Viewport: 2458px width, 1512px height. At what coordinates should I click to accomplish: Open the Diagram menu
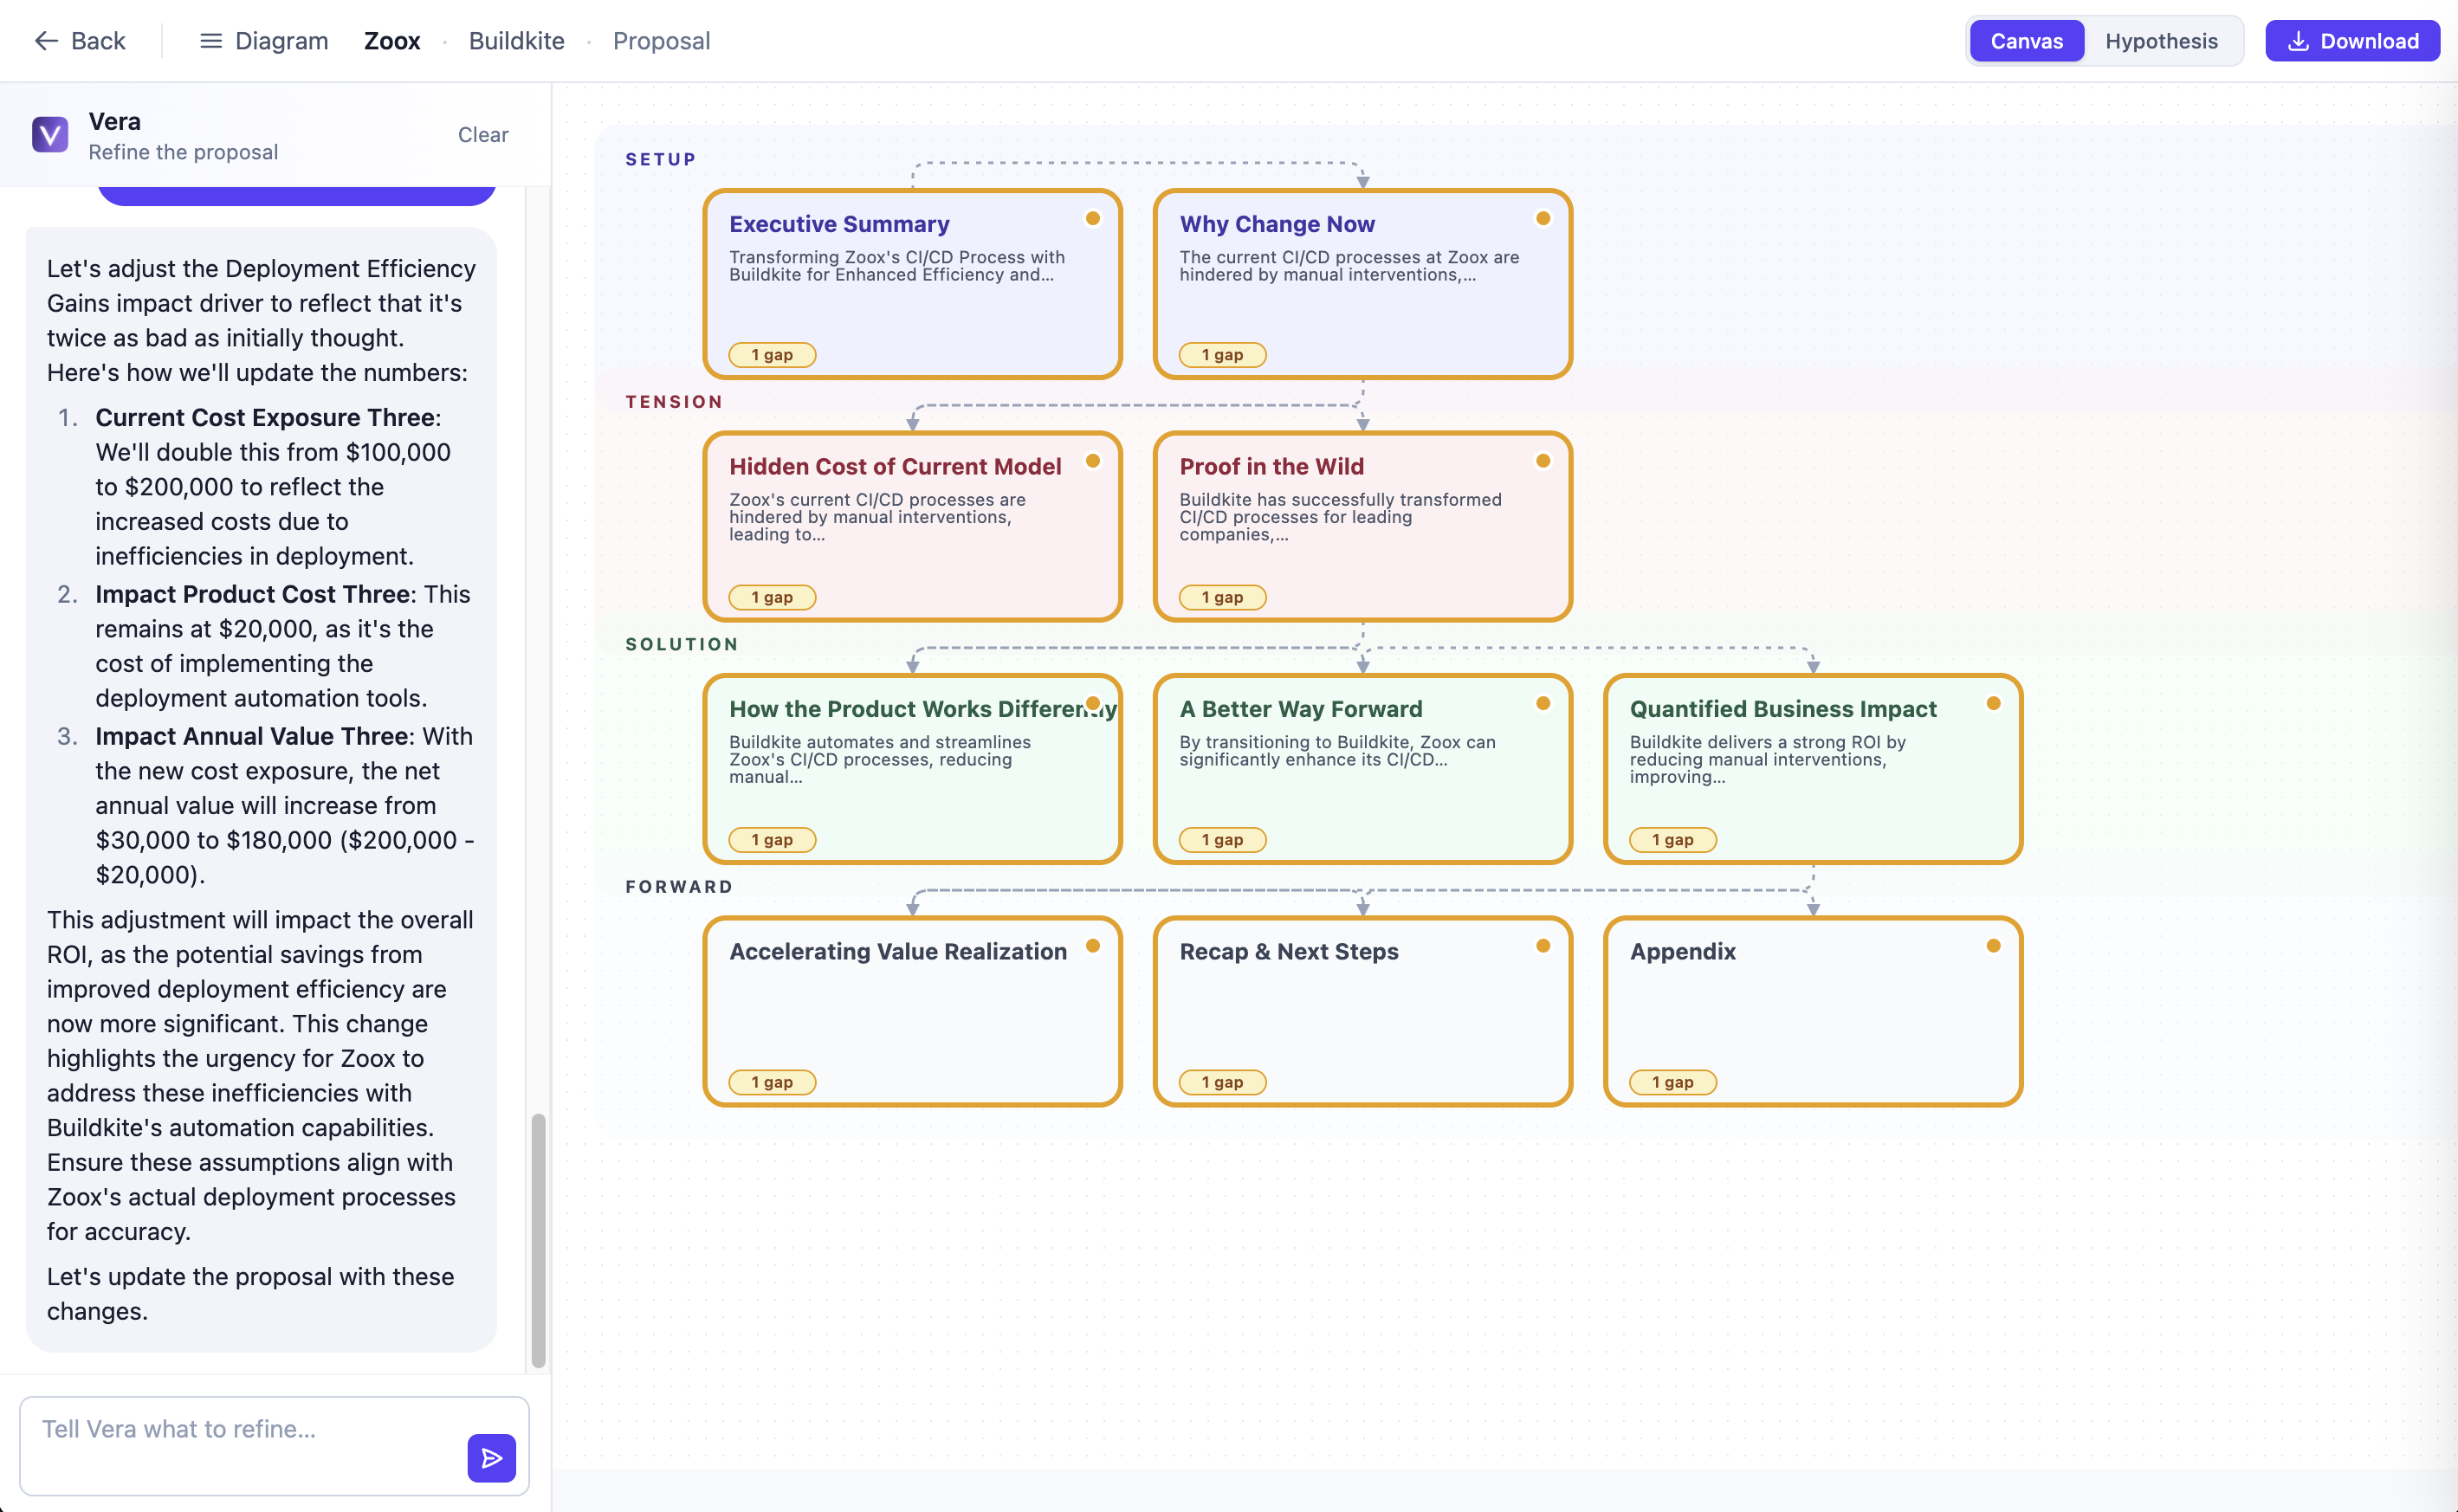click(264, 41)
